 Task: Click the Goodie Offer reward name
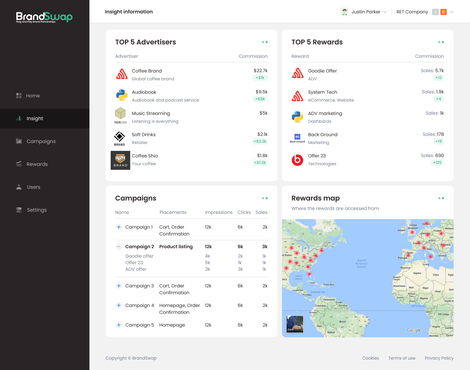point(322,71)
